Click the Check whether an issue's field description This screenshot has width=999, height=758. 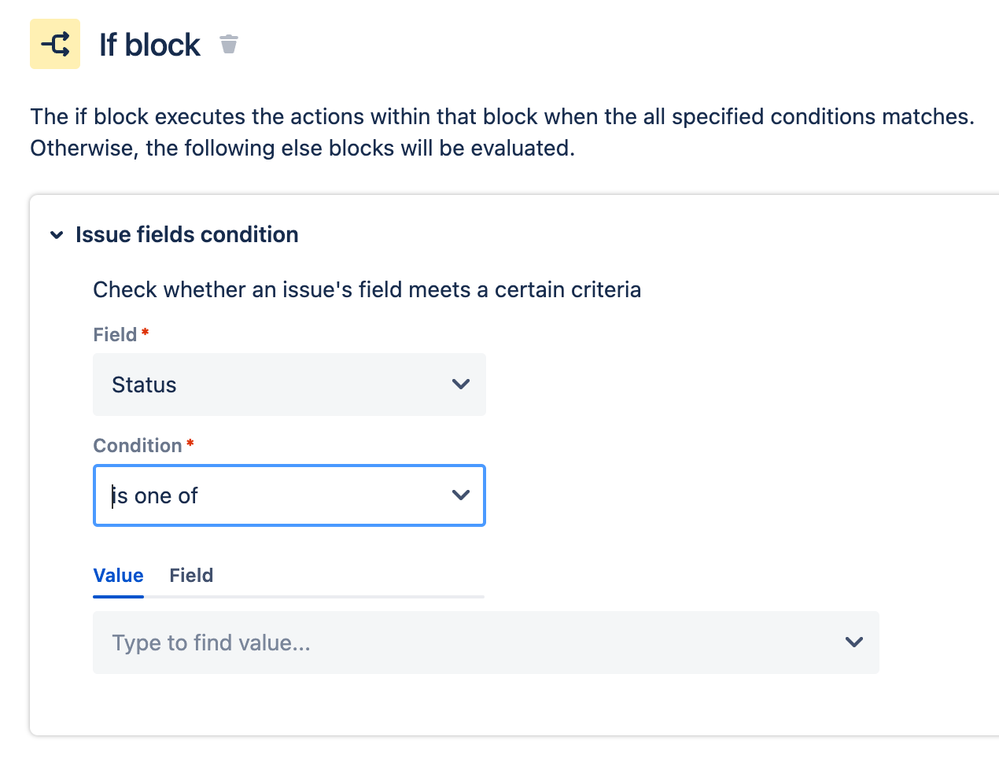click(x=366, y=290)
